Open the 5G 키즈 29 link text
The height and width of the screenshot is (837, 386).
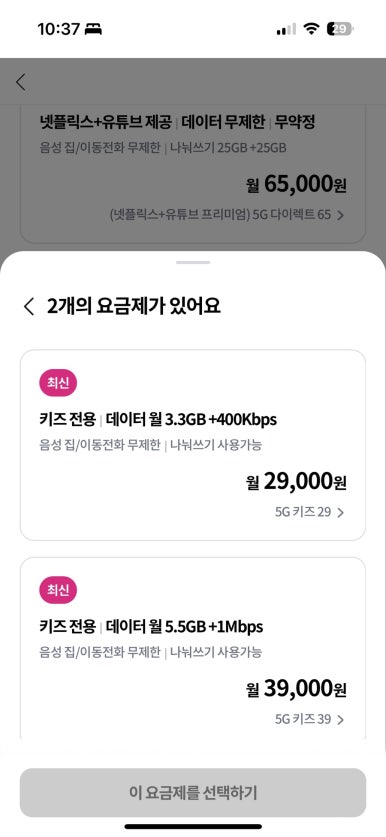[x=303, y=512]
